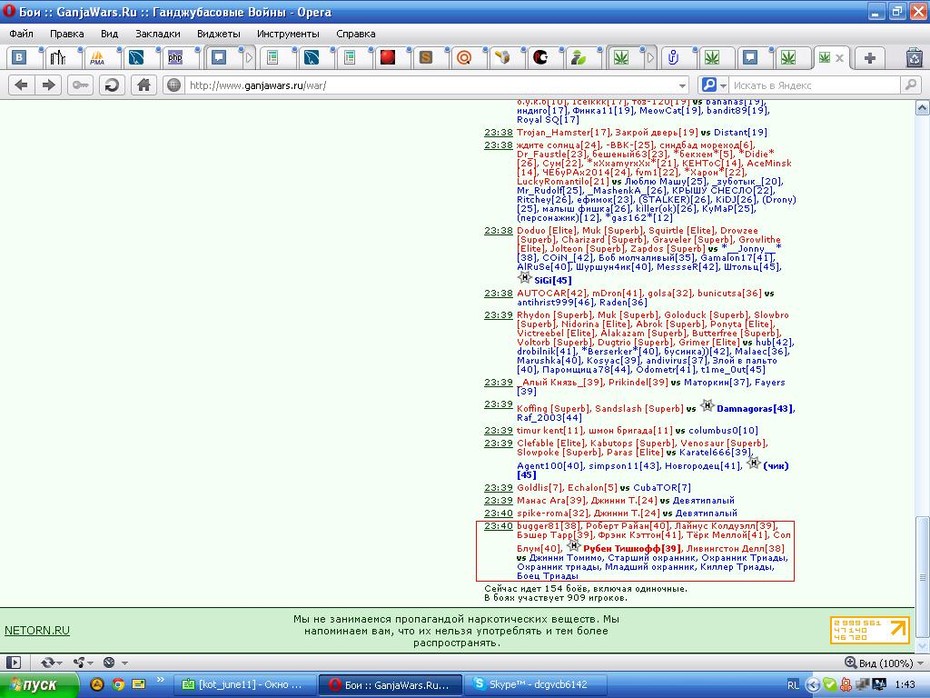Screen dimensions: 930x698
Task: Click the Google Chrome quick launch icon
Action: tap(118, 684)
